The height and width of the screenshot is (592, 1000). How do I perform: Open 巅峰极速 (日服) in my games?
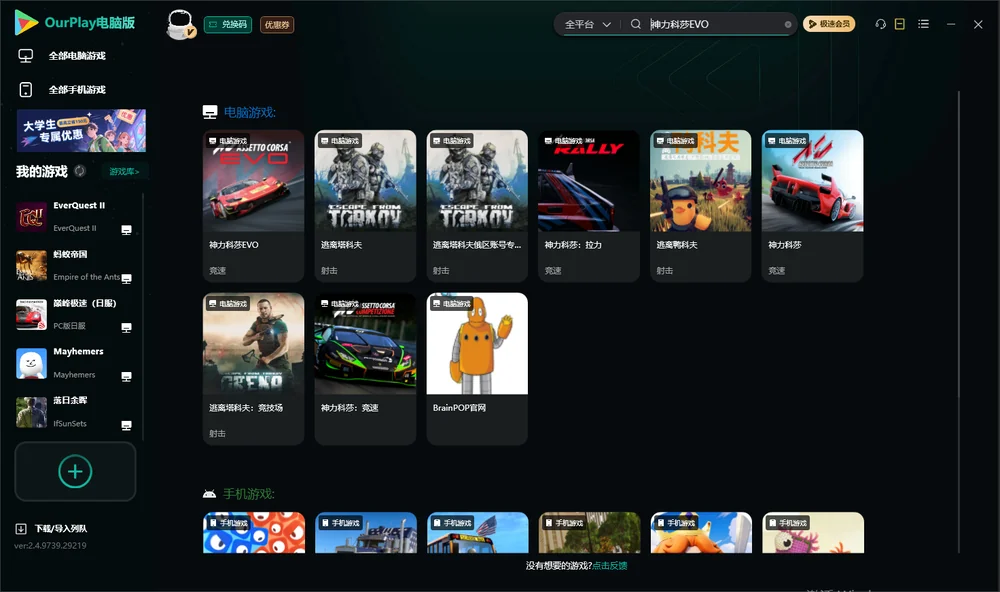(x=75, y=314)
